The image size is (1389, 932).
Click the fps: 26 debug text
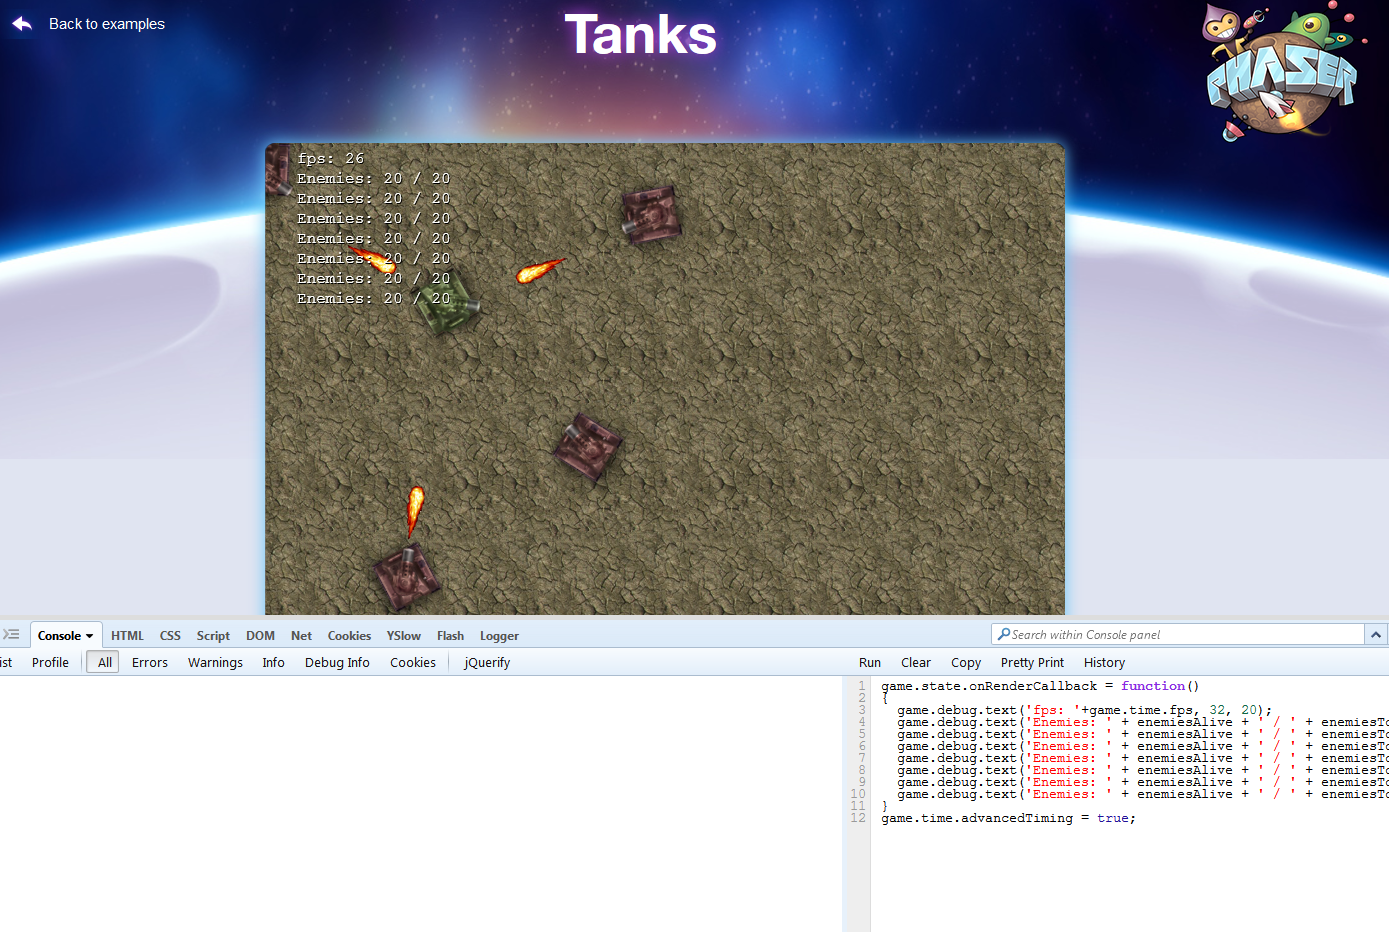pyautogui.click(x=331, y=158)
